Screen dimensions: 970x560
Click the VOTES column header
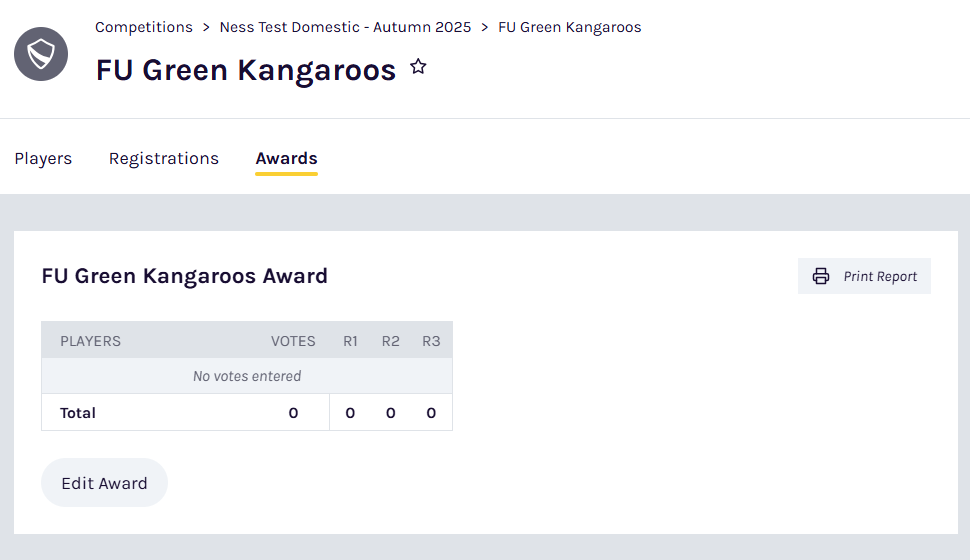[293, 341]
